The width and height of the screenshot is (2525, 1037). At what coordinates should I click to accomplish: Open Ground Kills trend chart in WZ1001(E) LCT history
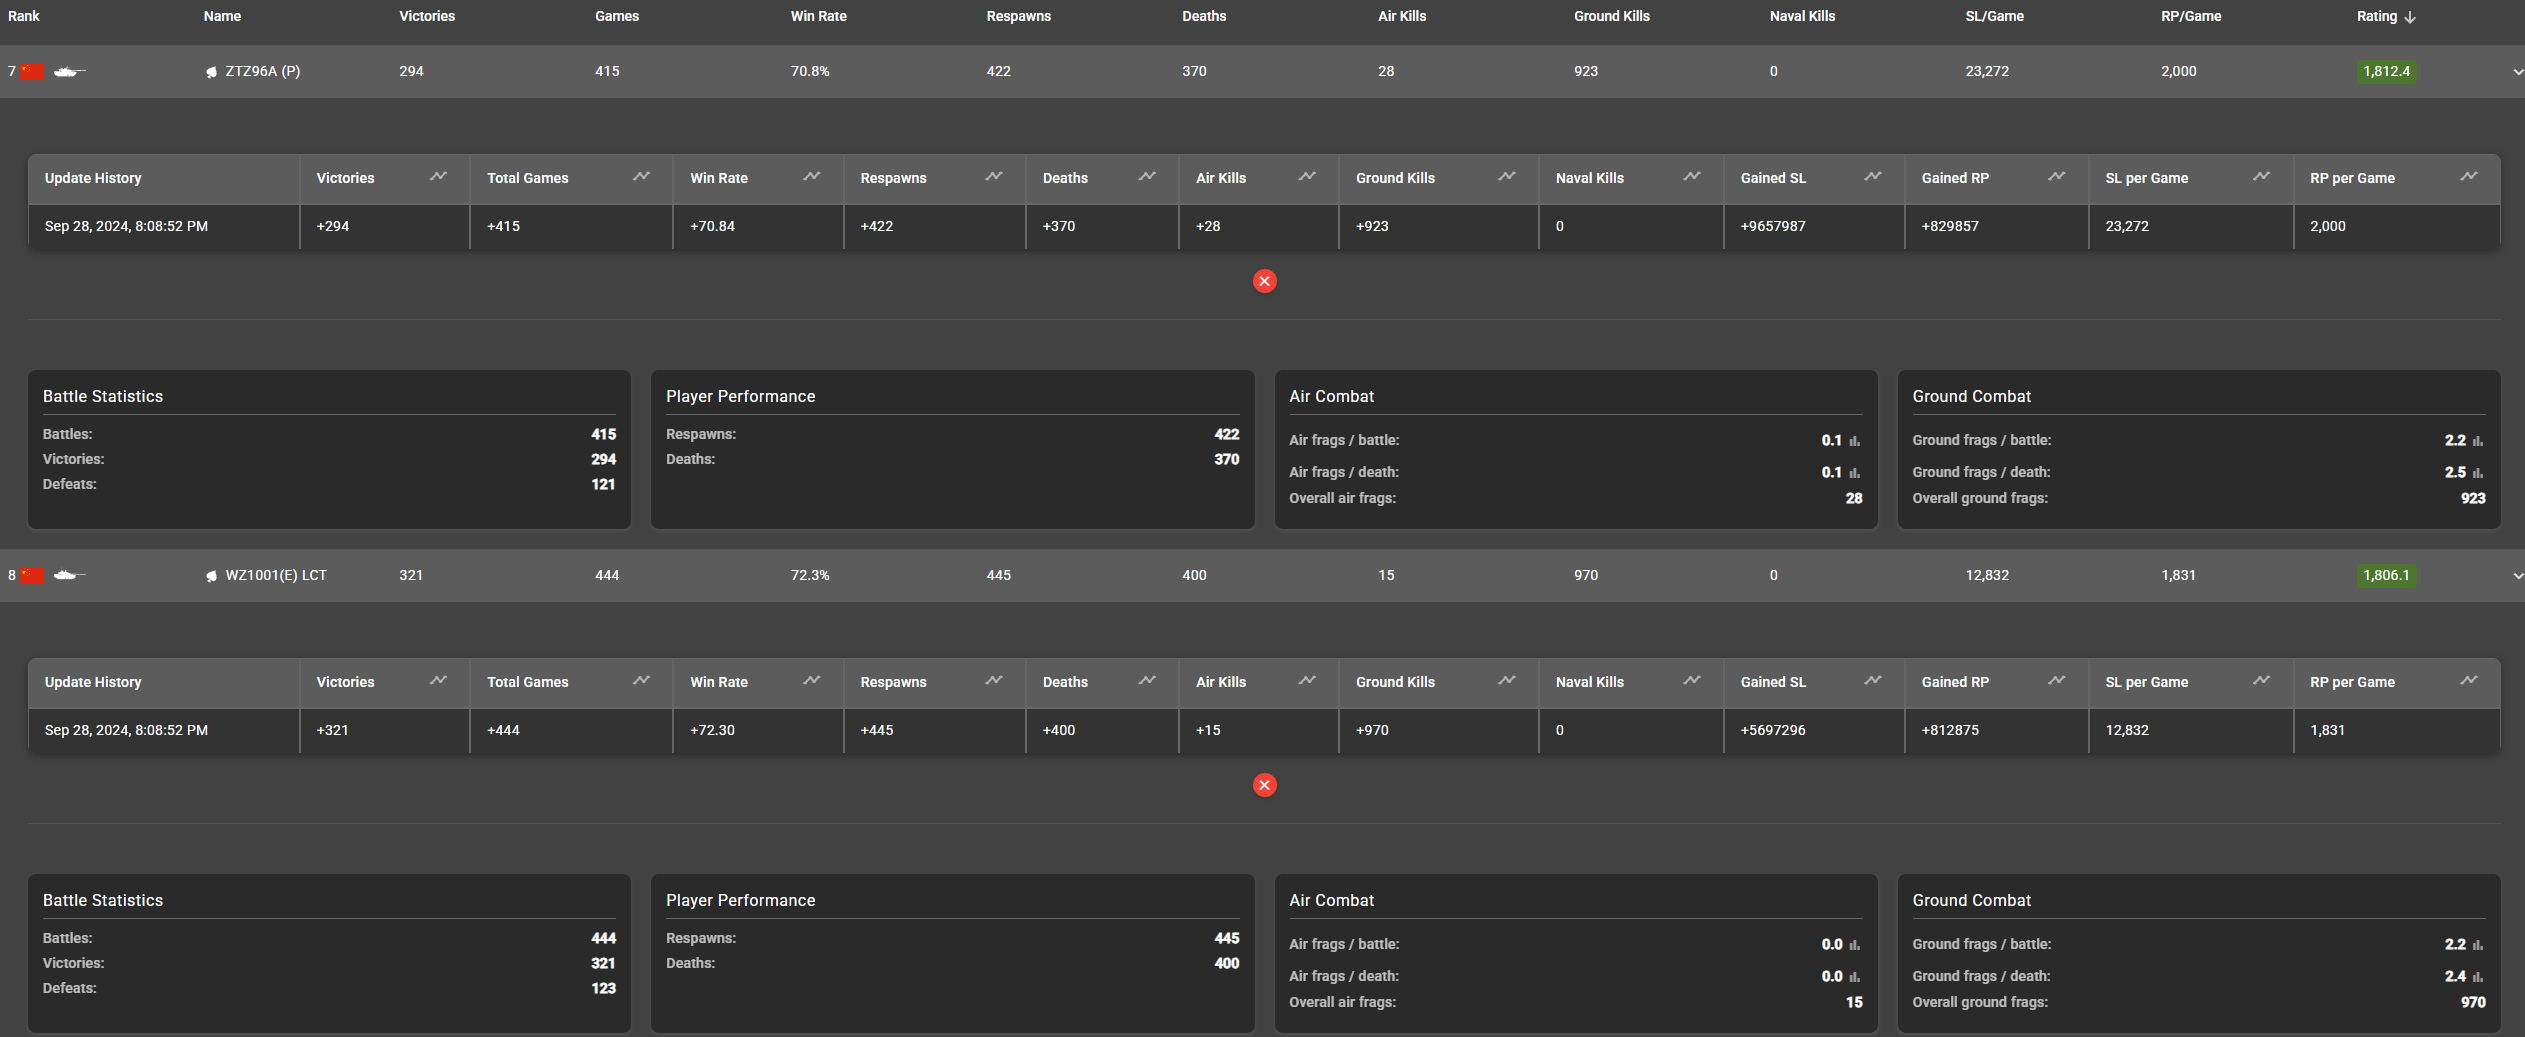pos(1506,680)
